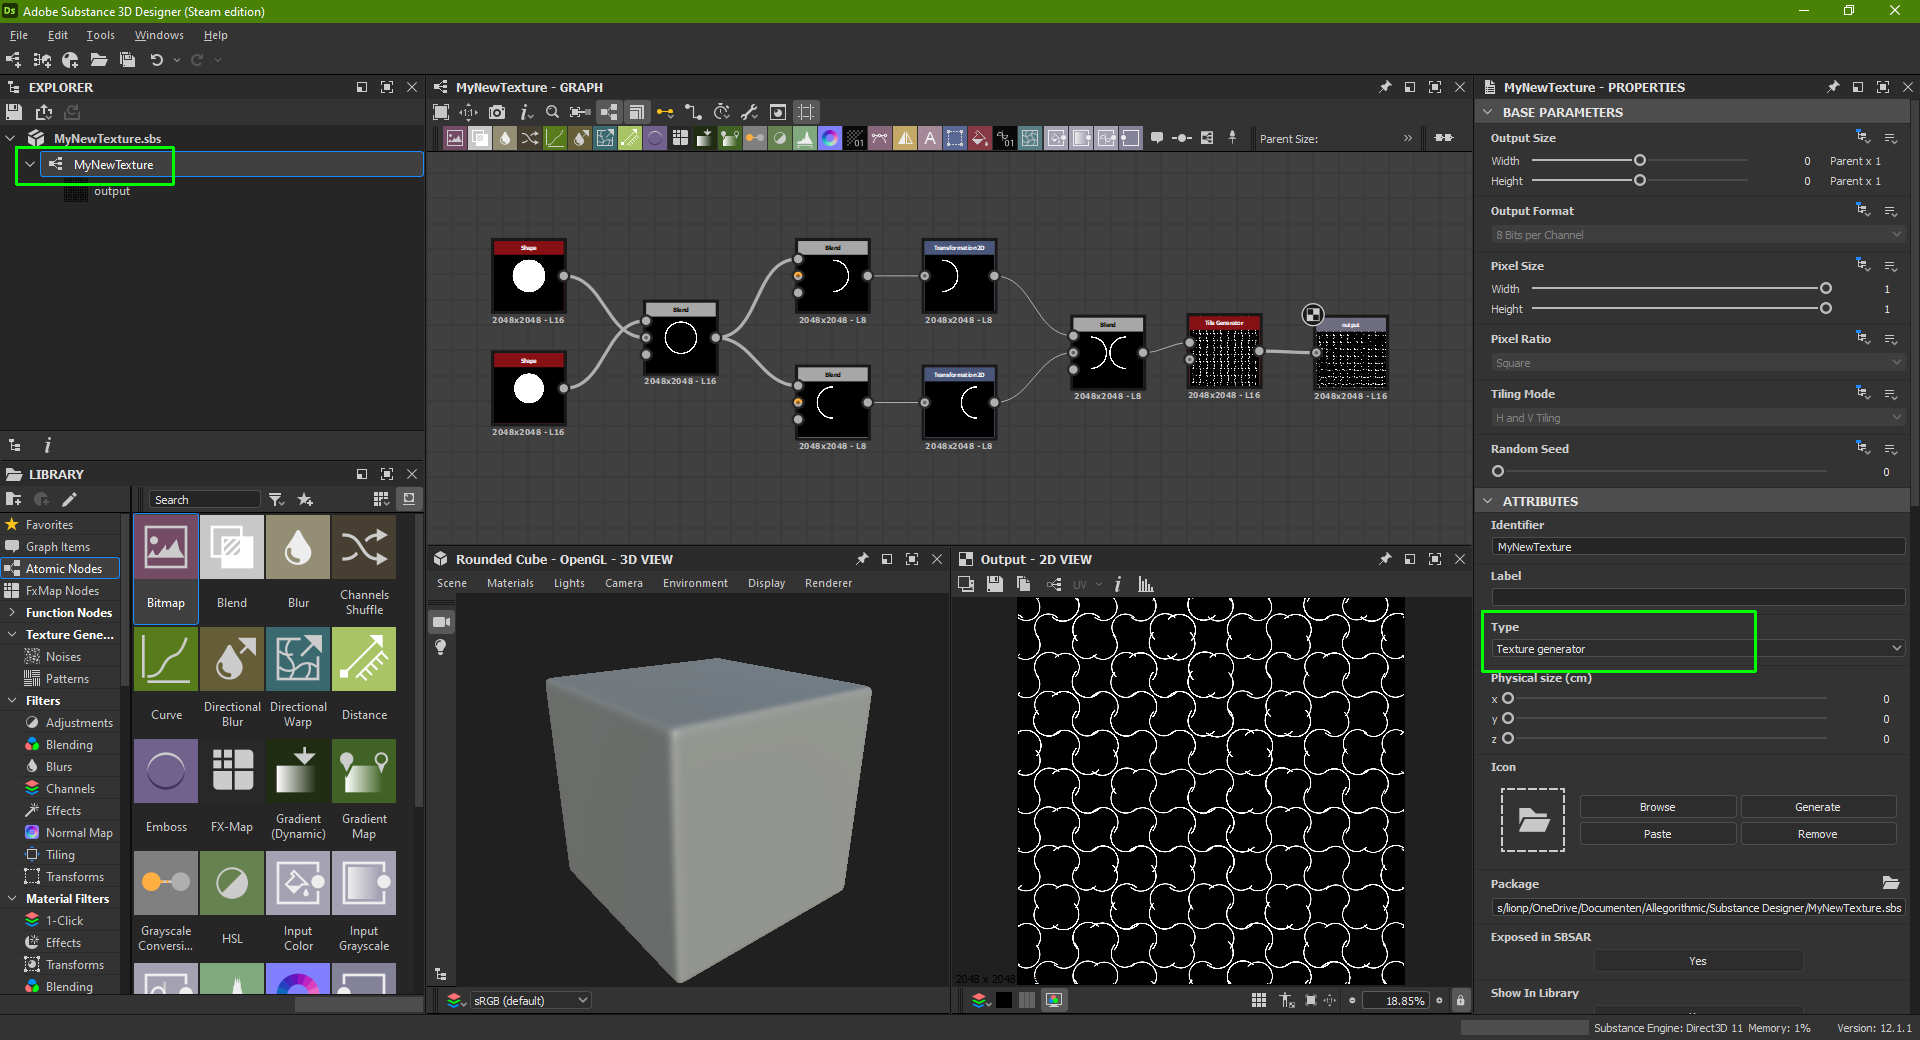1920x1040 pixels.
Task: Click the Bitmap node in the library
Action: (x=166, y=569)
